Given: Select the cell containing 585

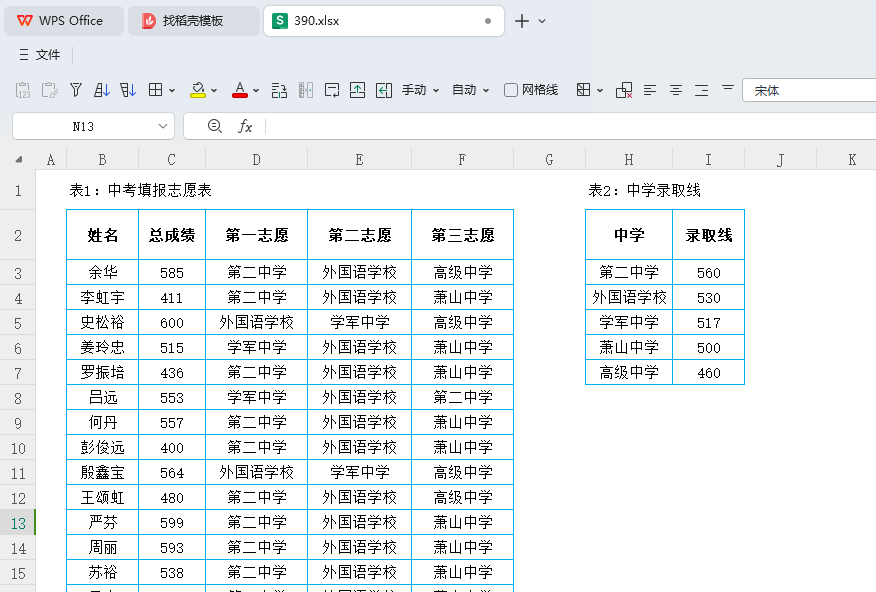Looking at the screenshot, I should 172,273.
